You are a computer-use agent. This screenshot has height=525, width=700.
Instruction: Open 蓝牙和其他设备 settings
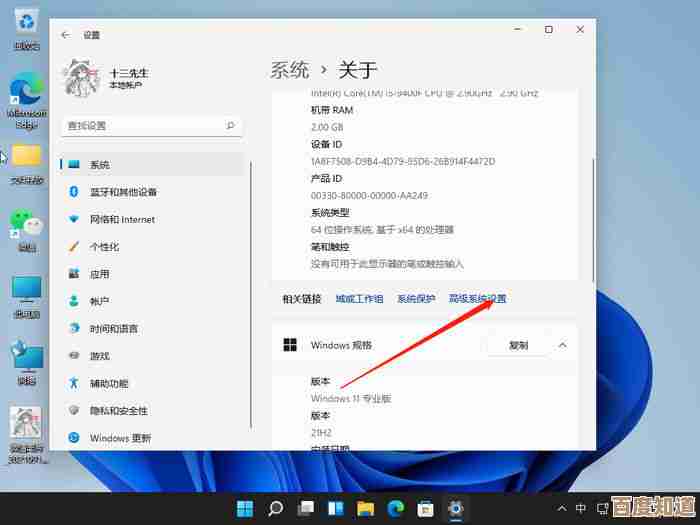pos(122,192)
